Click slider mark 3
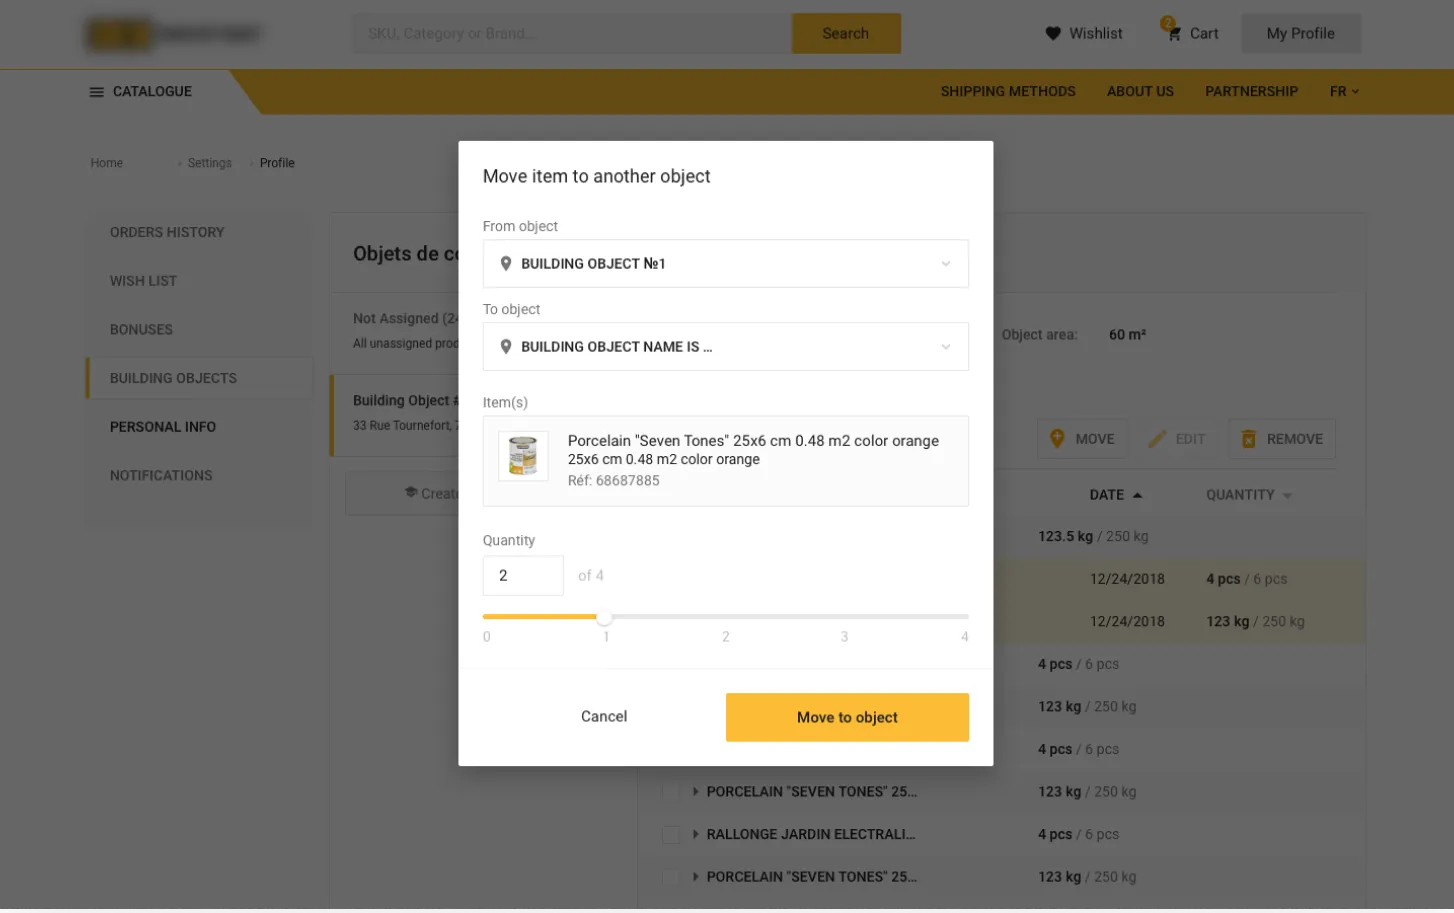 tap(844, 637)
